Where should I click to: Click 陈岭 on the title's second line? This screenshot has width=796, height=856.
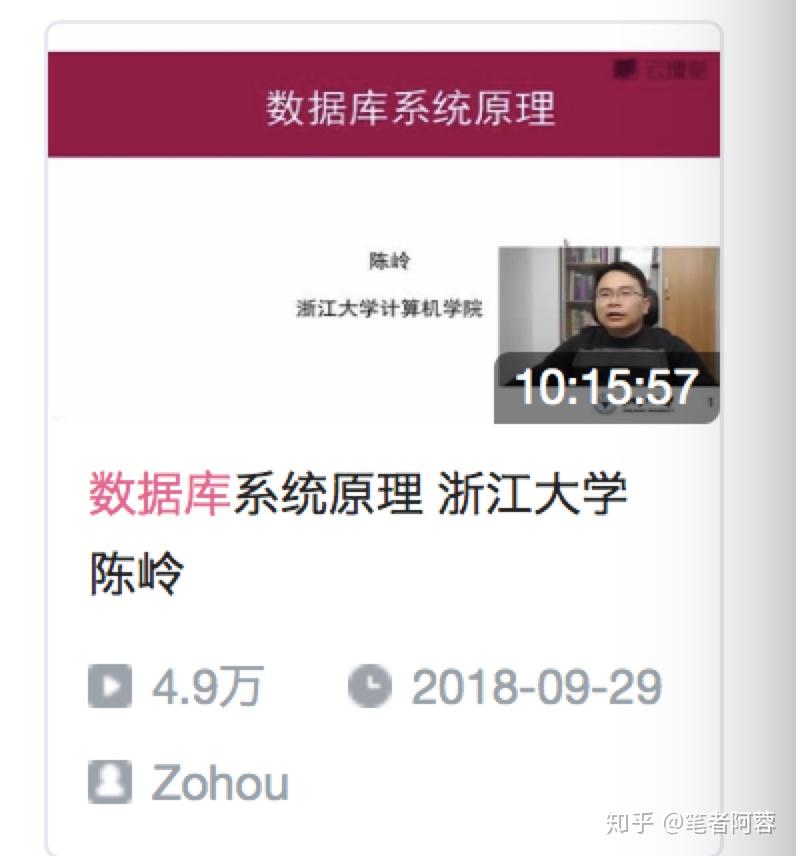coord(136,573)
